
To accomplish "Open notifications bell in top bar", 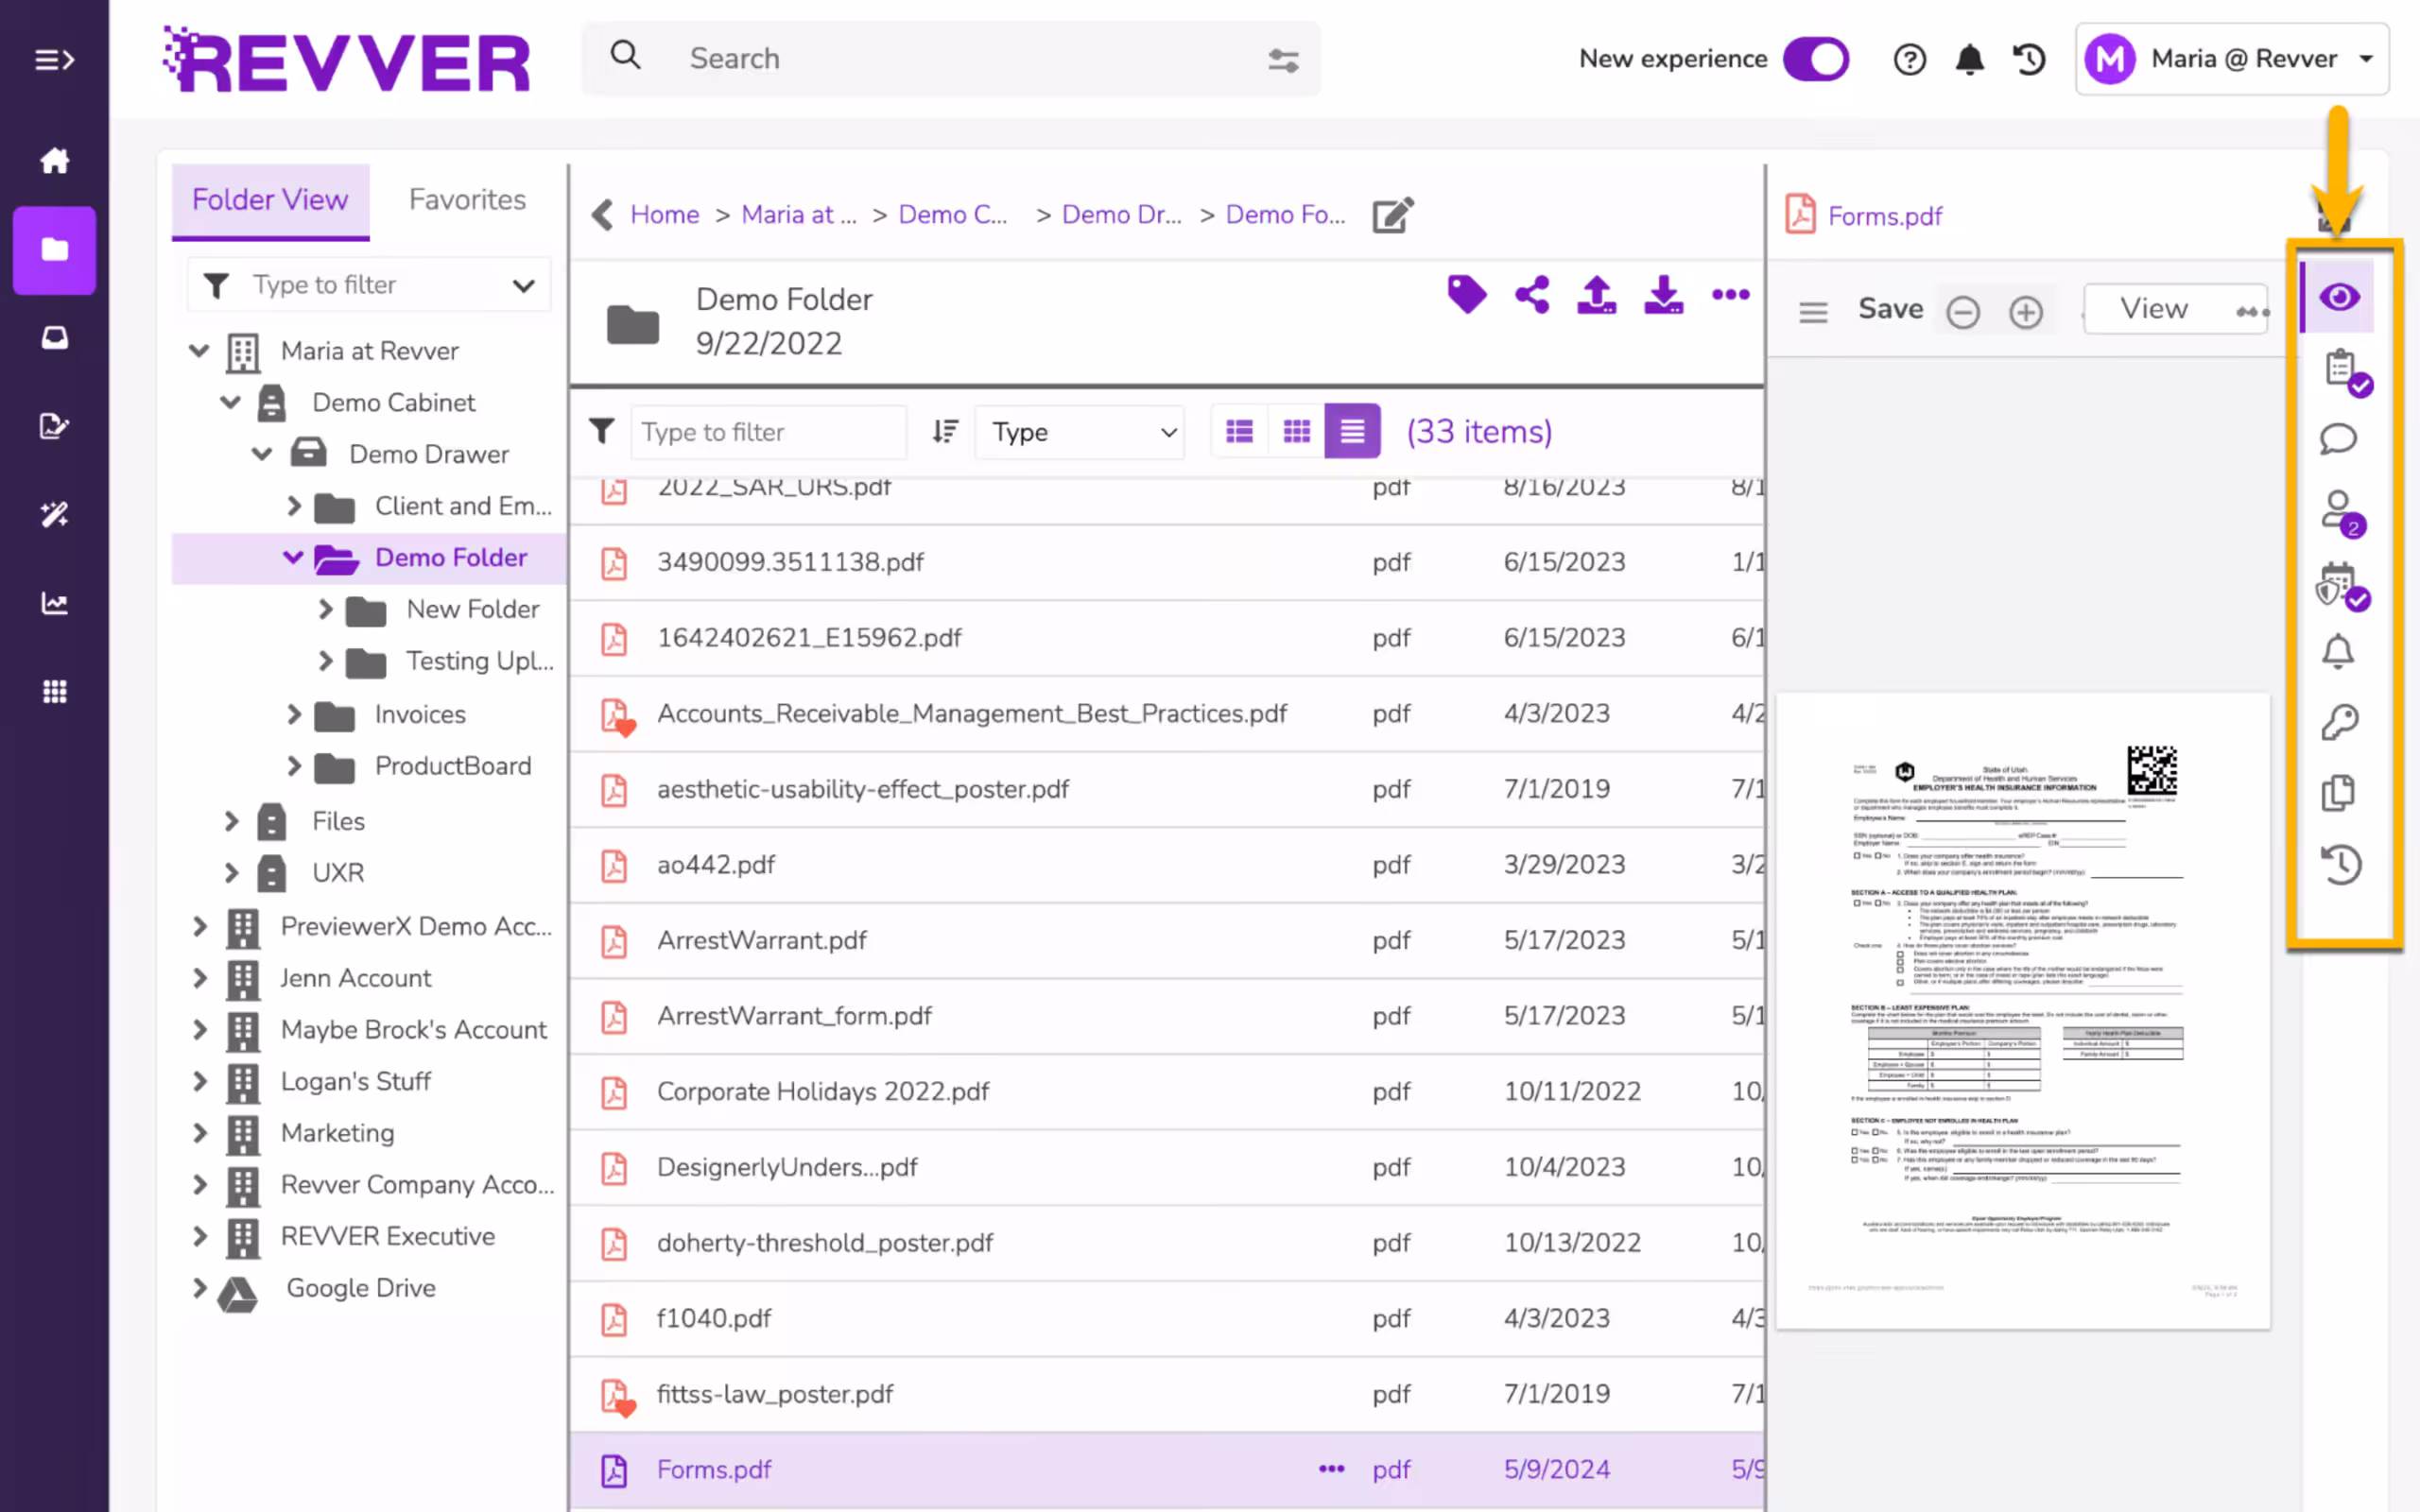I will tap(1969, 60).
